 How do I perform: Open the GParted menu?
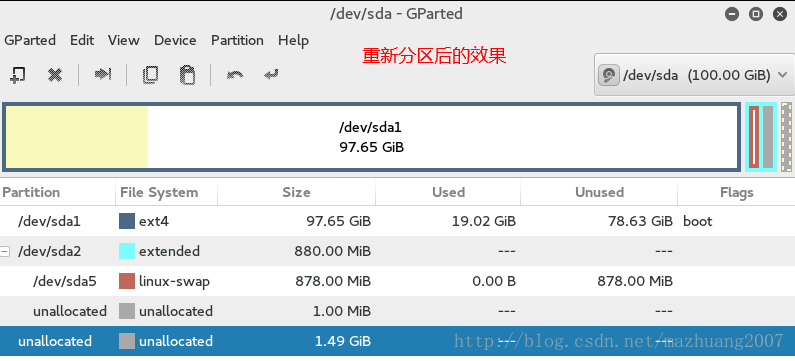pyautogui.click(x=30, y=40)
